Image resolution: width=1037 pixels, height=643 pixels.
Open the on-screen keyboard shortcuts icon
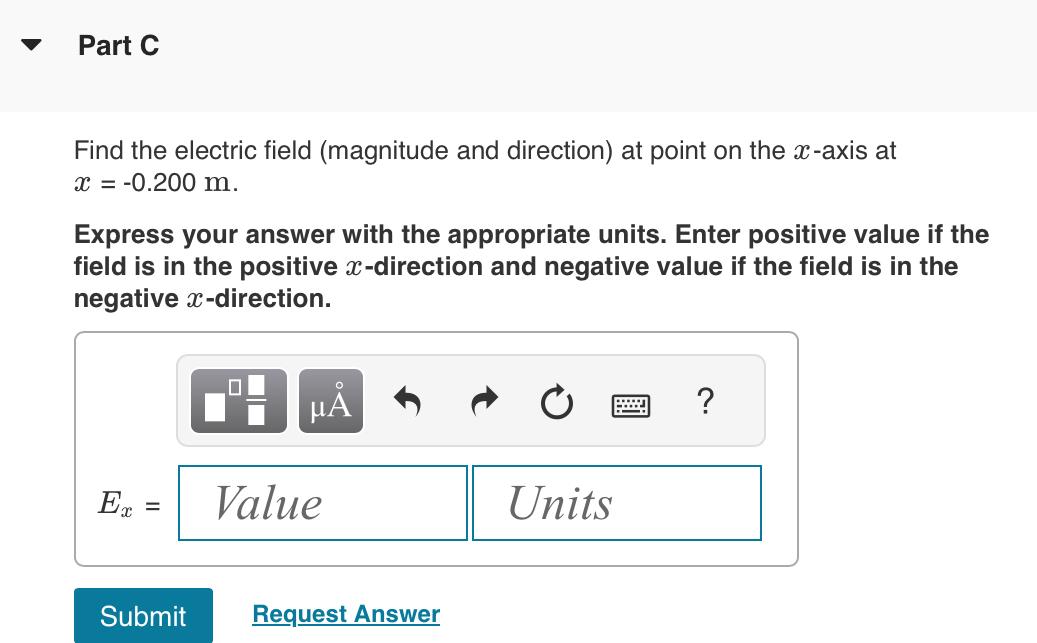coord(632,405)
